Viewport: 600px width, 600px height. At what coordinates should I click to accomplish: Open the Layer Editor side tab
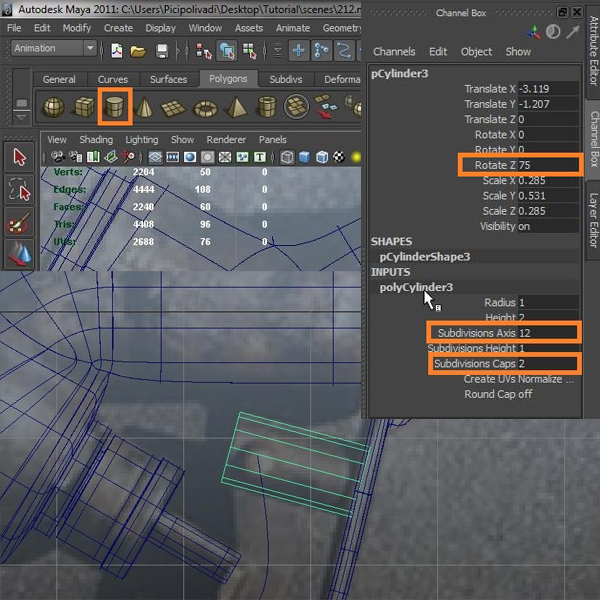pos(593,220)
